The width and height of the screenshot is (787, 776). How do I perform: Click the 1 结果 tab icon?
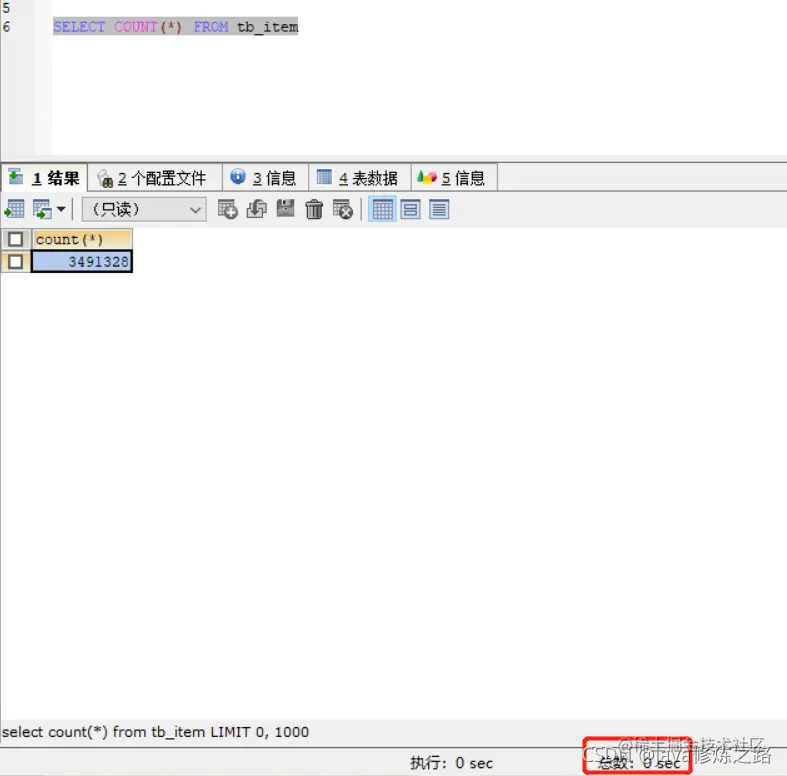coord(16,177)
